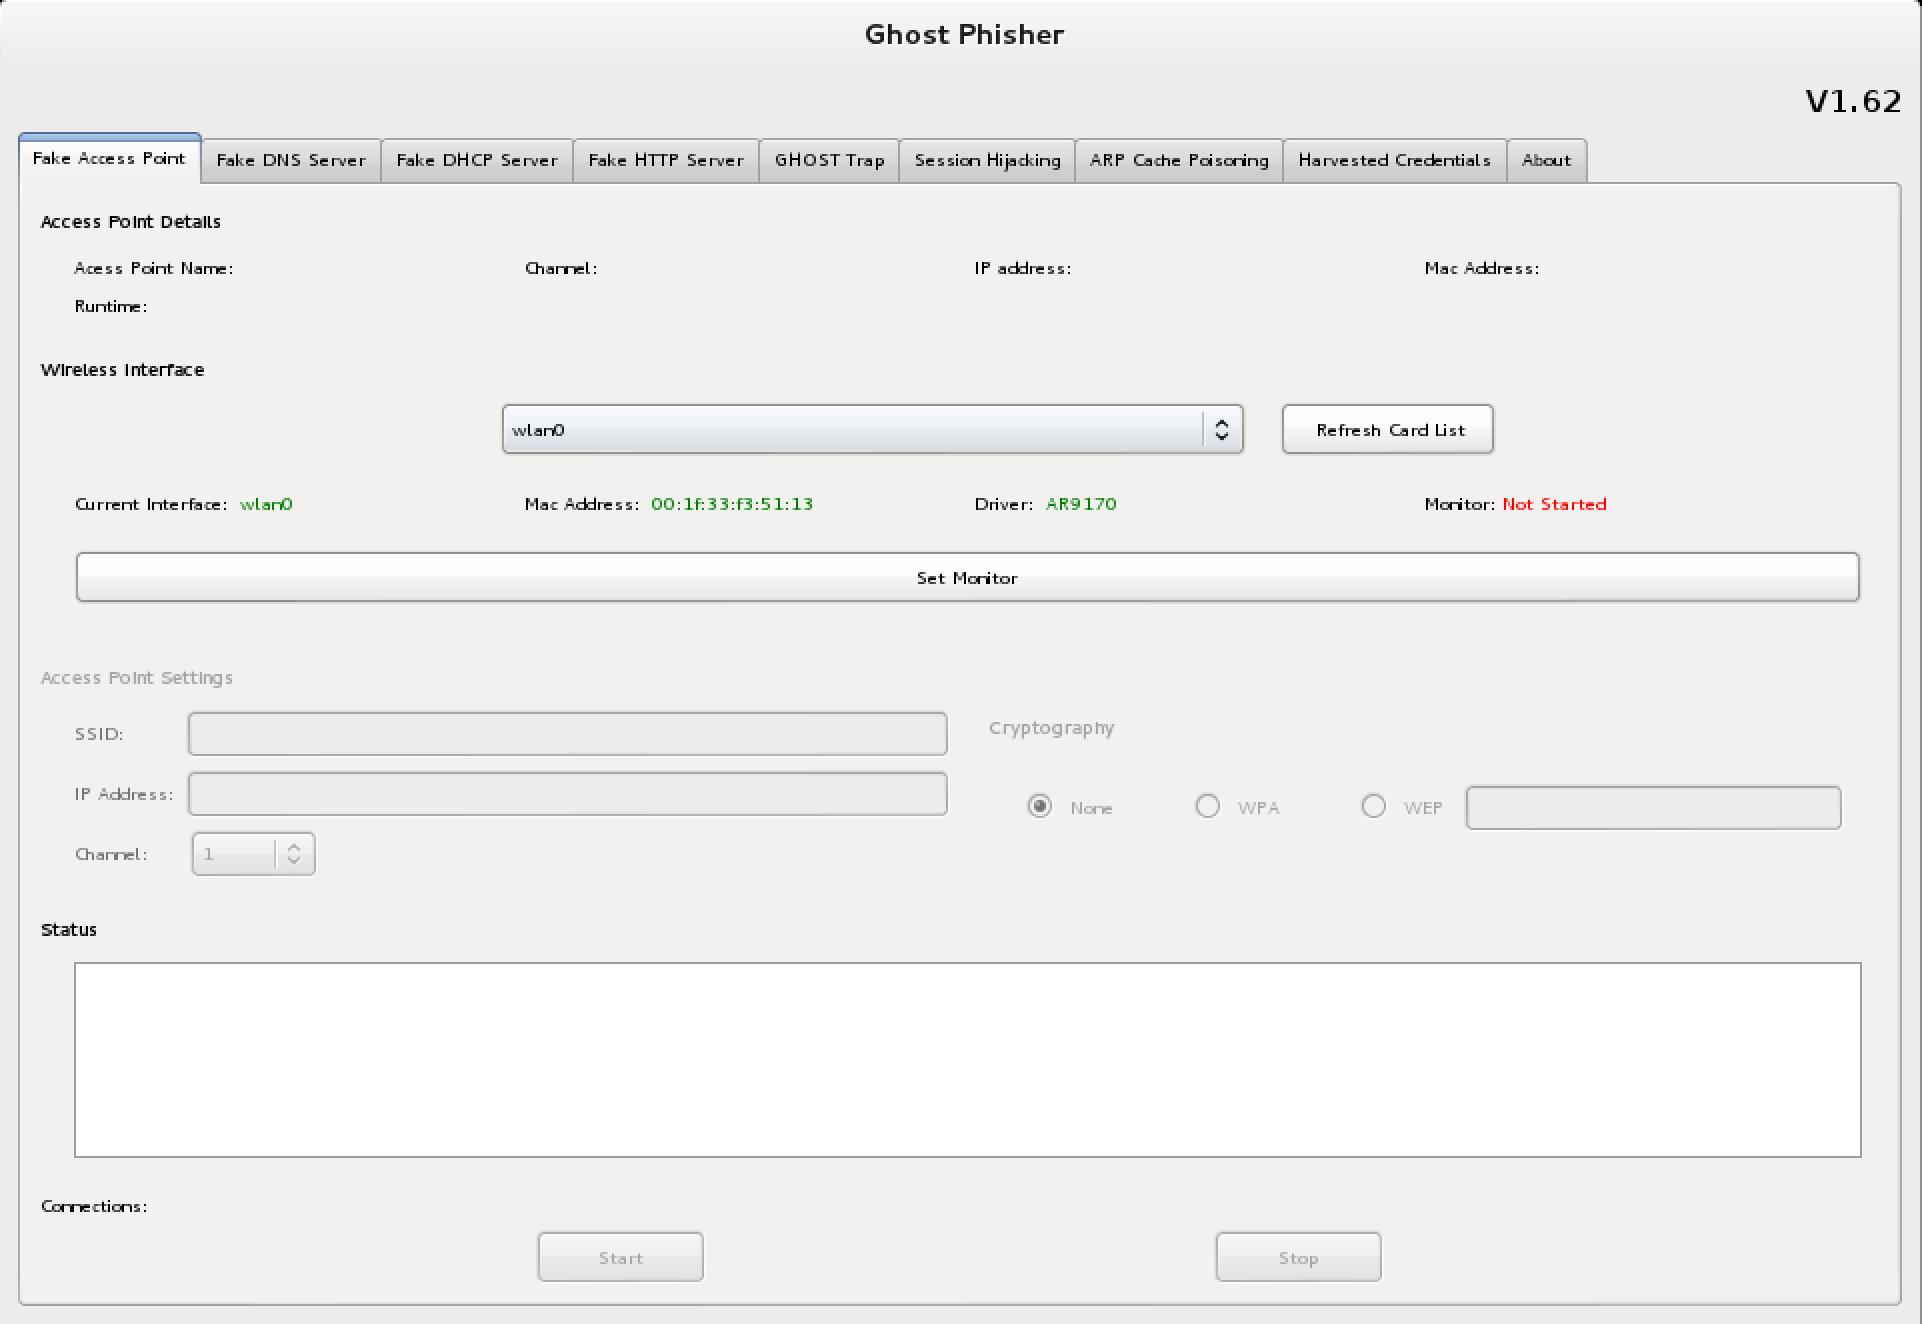Click the Refresh Card List button
Image resolution: width=1922 pixels, height=1324 pixels.
[1388, 430]
